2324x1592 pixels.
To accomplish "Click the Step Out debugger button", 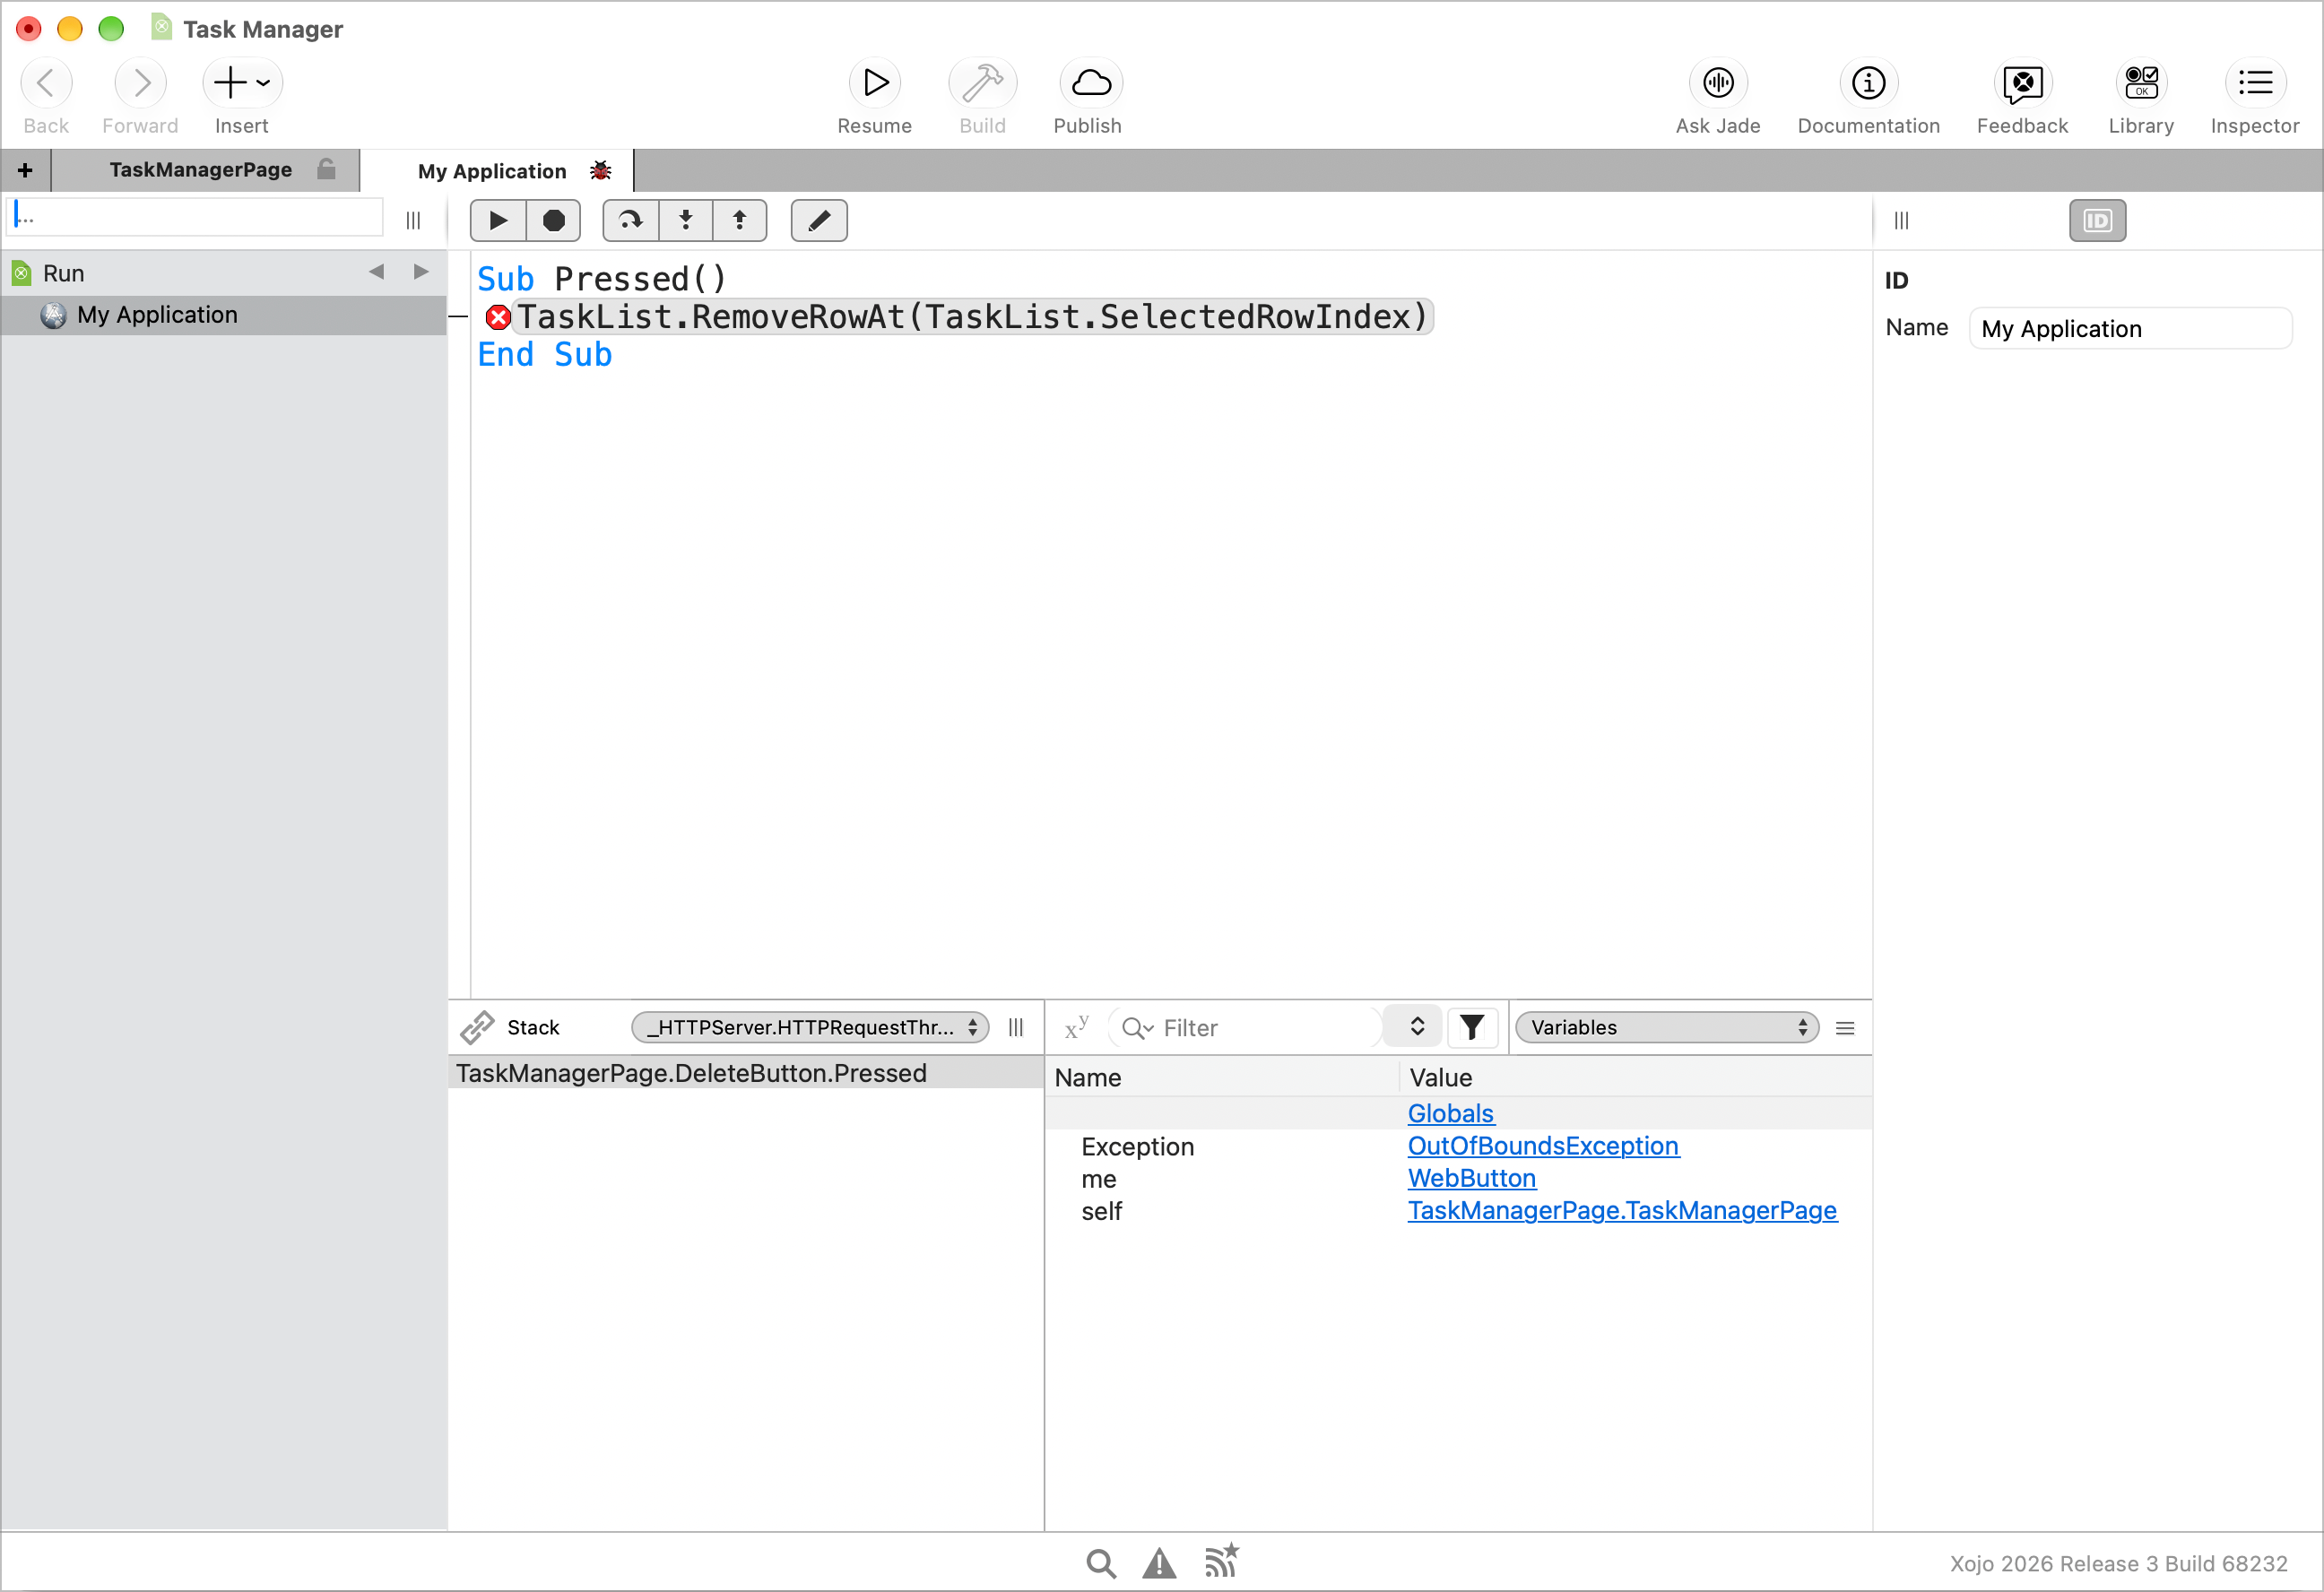I will tap(740, 220).
